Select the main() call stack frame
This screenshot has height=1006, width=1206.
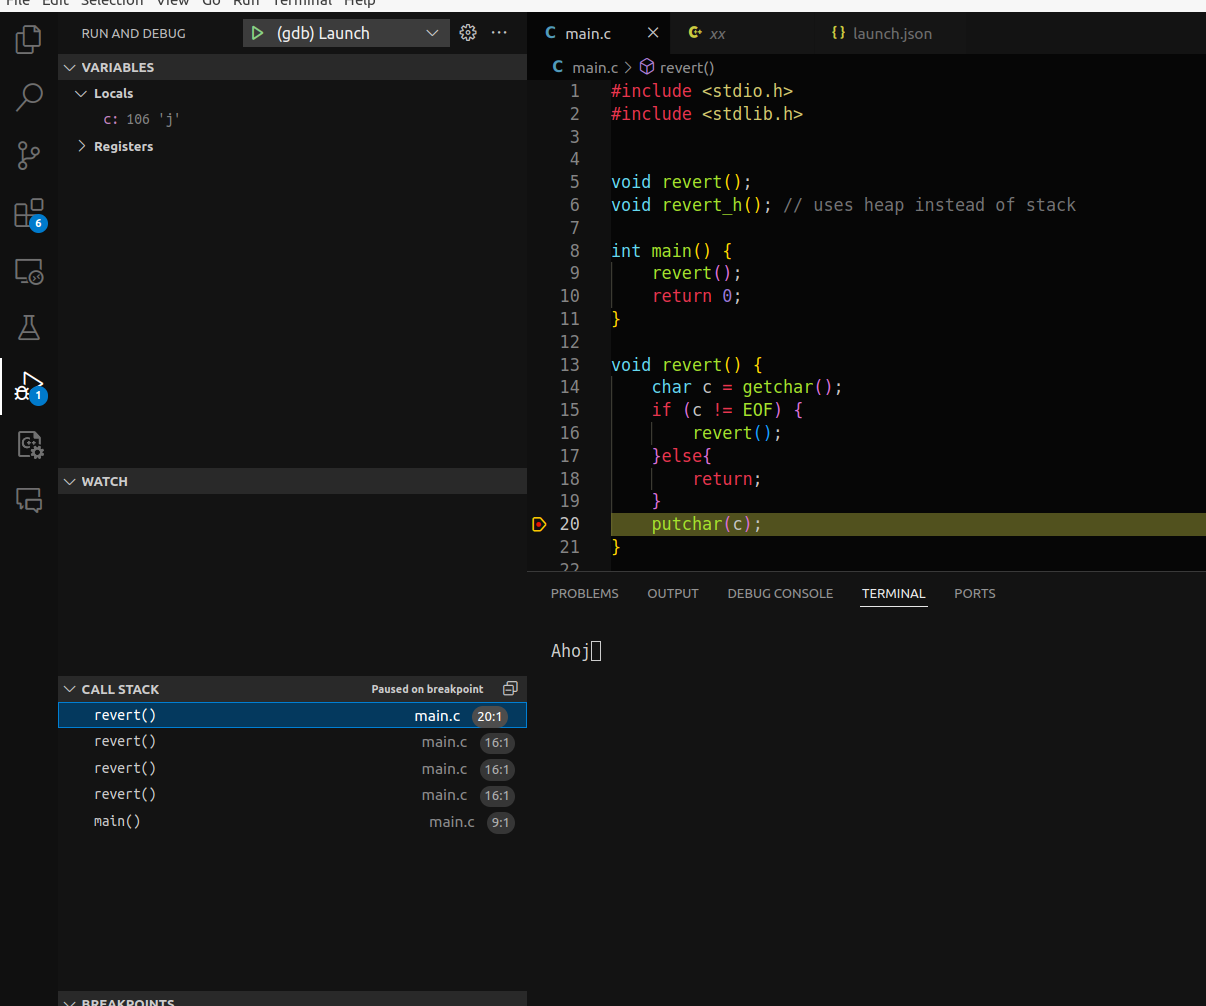pos(117,821)
